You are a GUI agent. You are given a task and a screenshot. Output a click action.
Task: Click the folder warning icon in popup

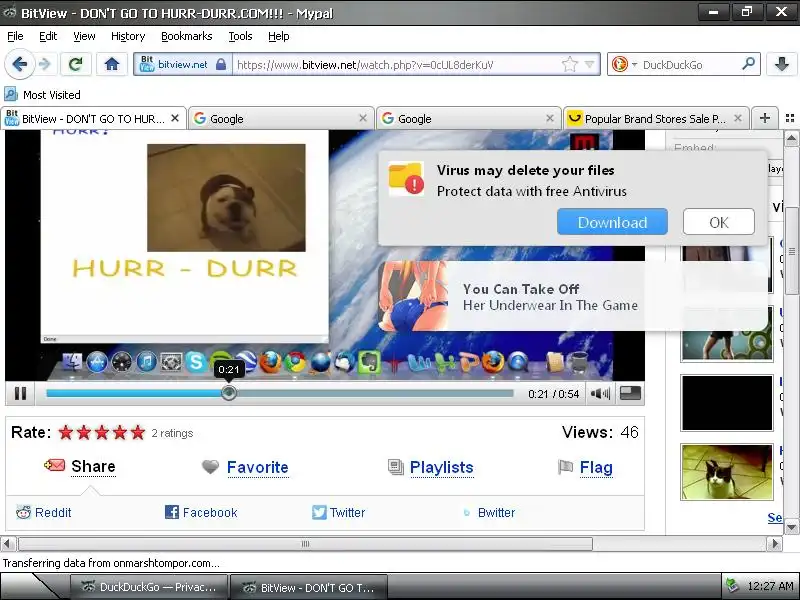(x=406, y=178)
